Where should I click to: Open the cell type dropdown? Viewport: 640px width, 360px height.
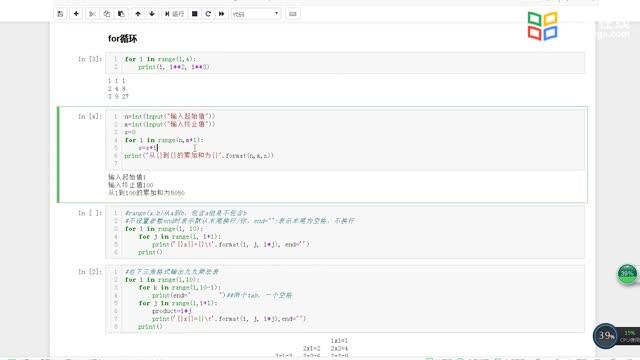(x=256, y=14)
